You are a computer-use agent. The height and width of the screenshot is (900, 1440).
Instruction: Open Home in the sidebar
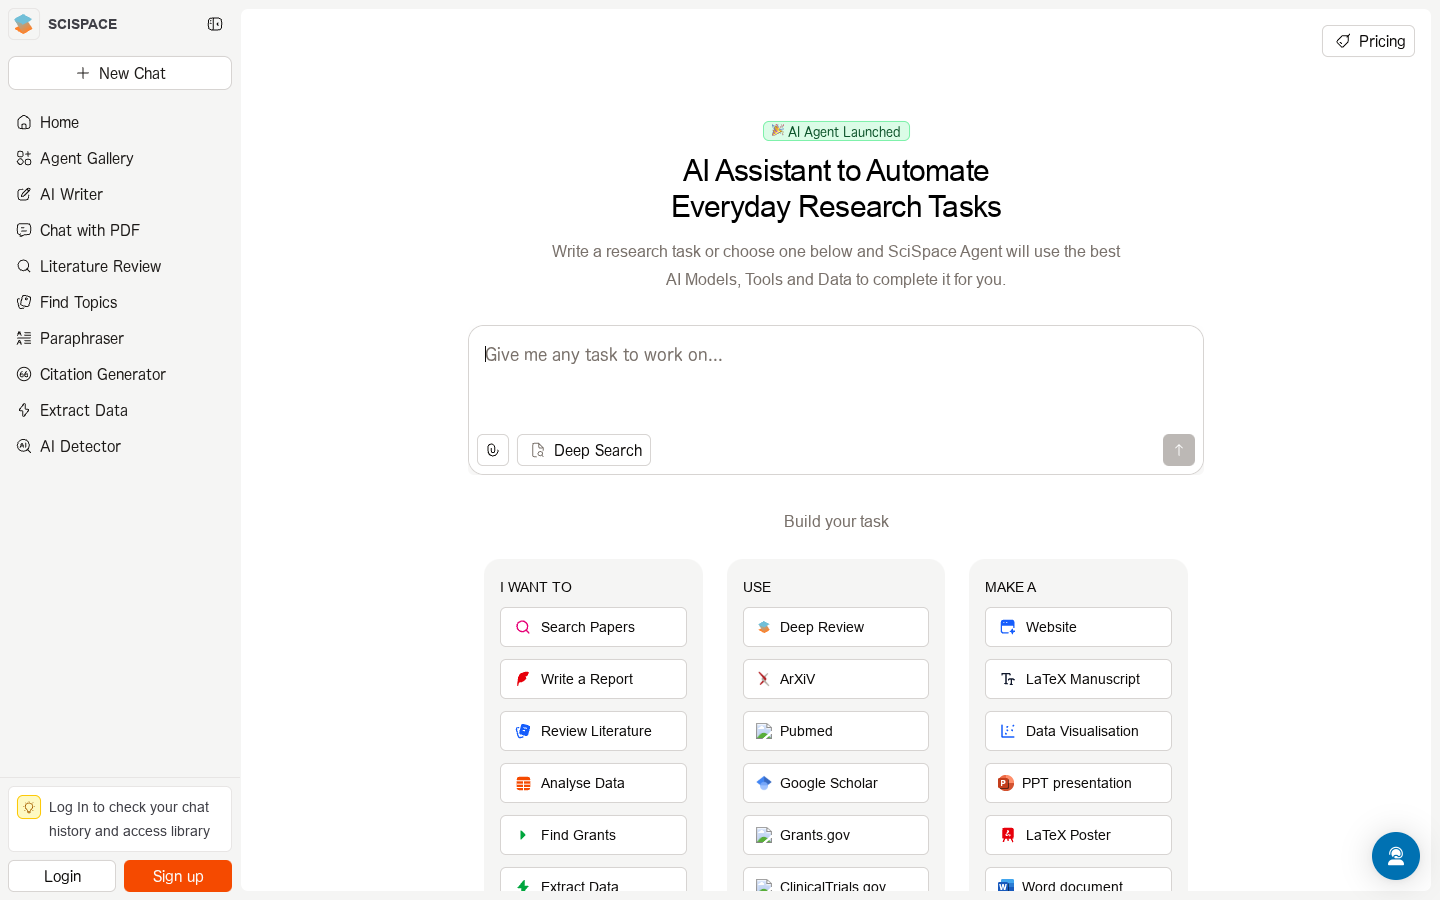pyautogui.click(x=120, y=122)
